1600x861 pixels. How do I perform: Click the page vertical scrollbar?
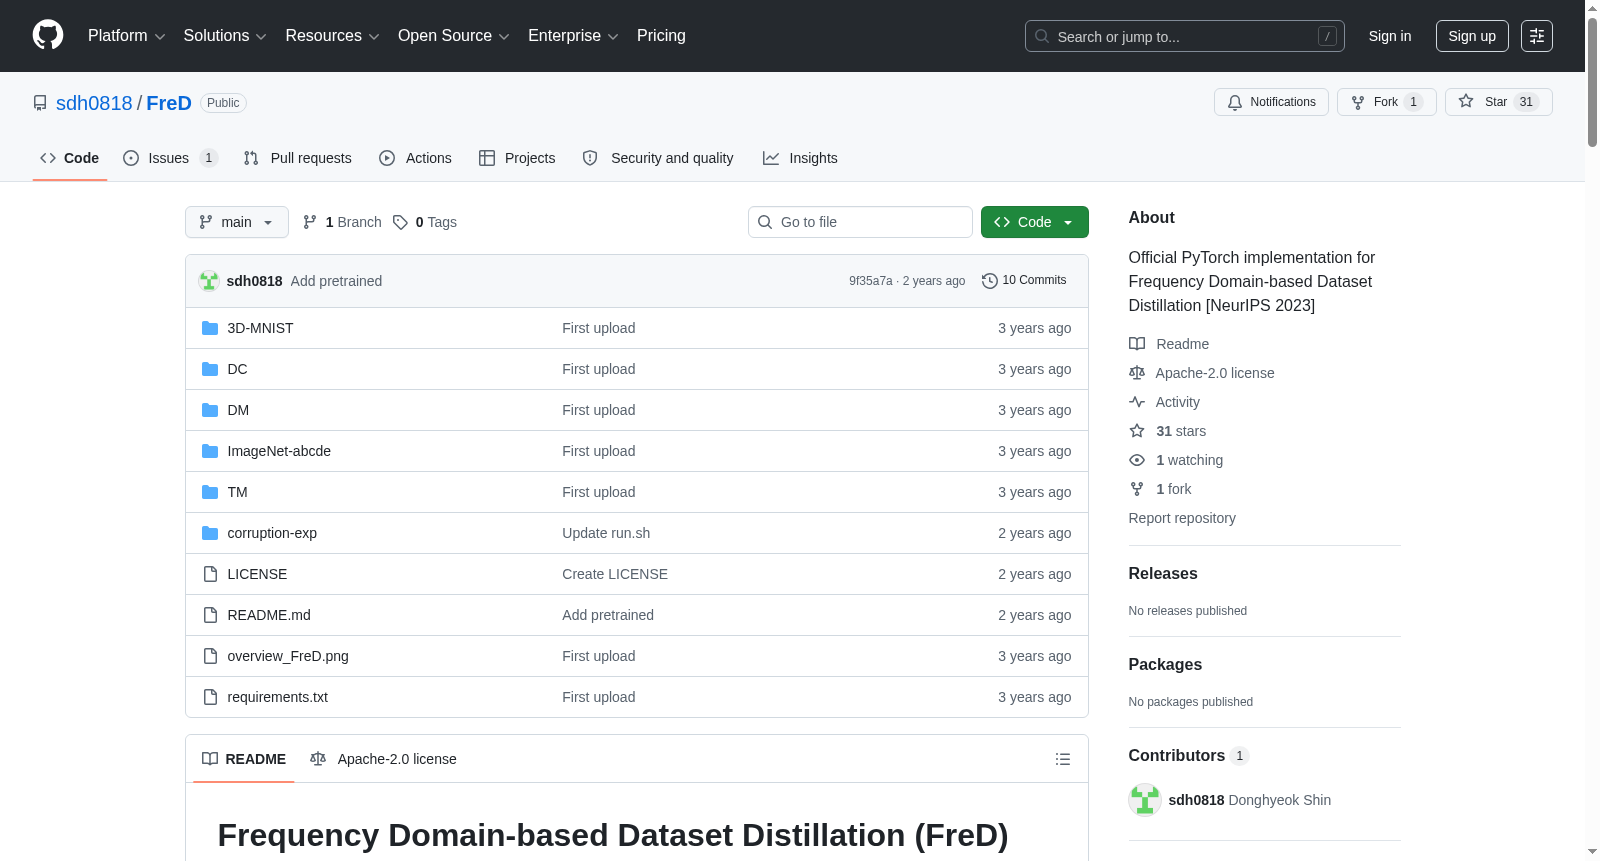[1592, 430]
